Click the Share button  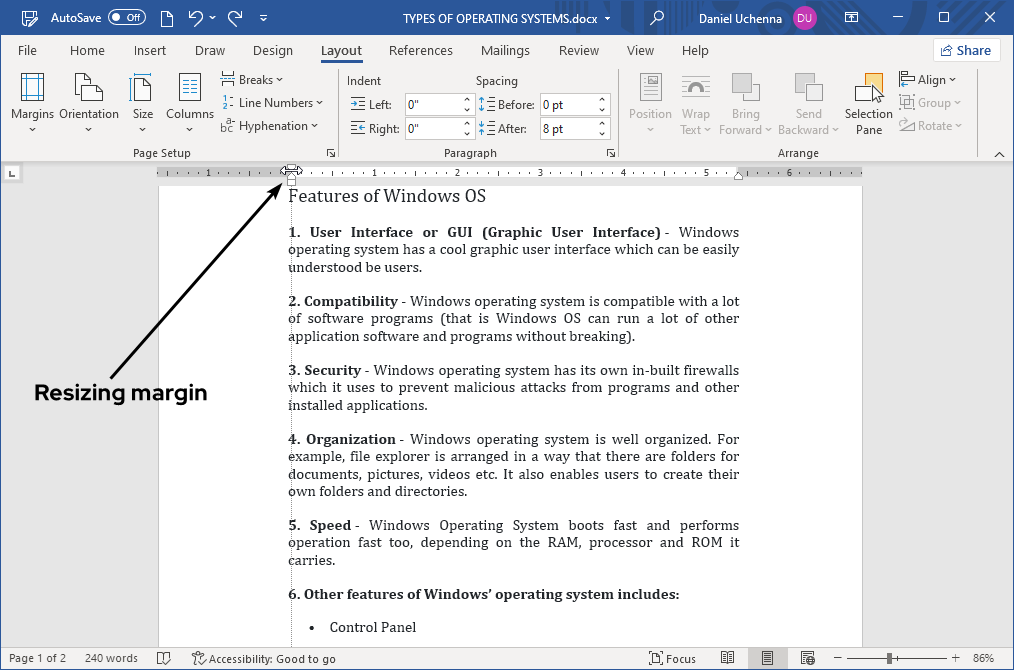click(966, 50)
